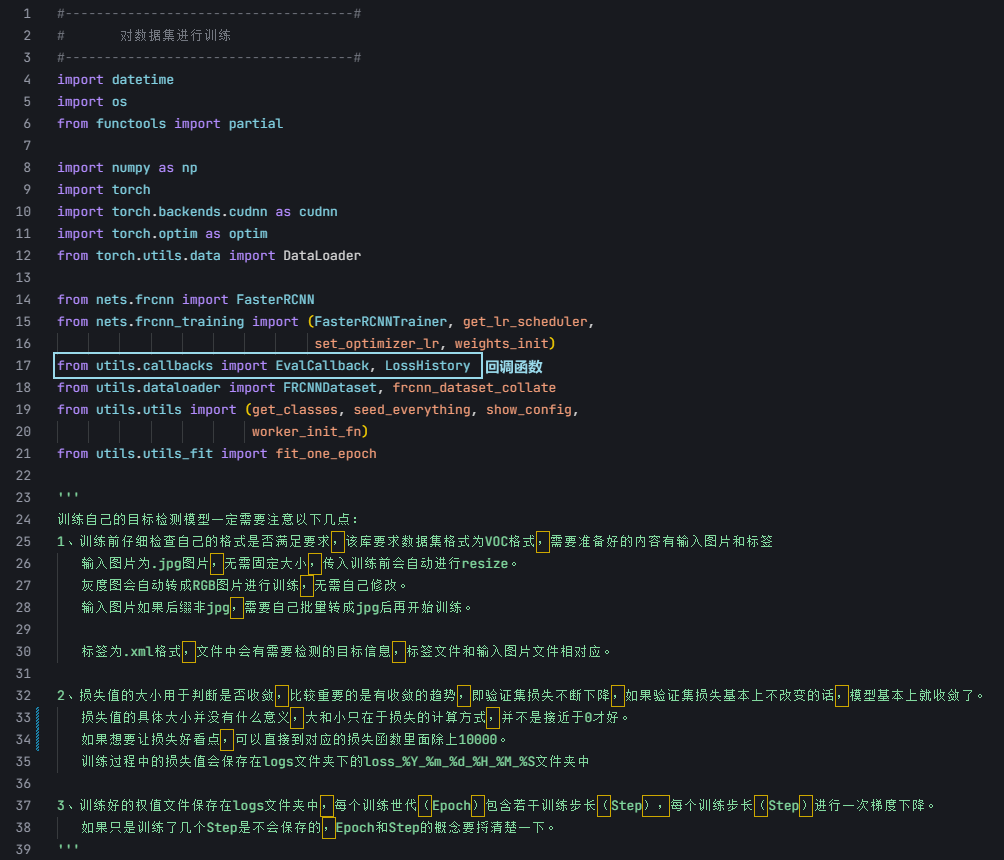Click seed_everything on line 19
Screen dimensions: 1004x860
click(411, 409)
